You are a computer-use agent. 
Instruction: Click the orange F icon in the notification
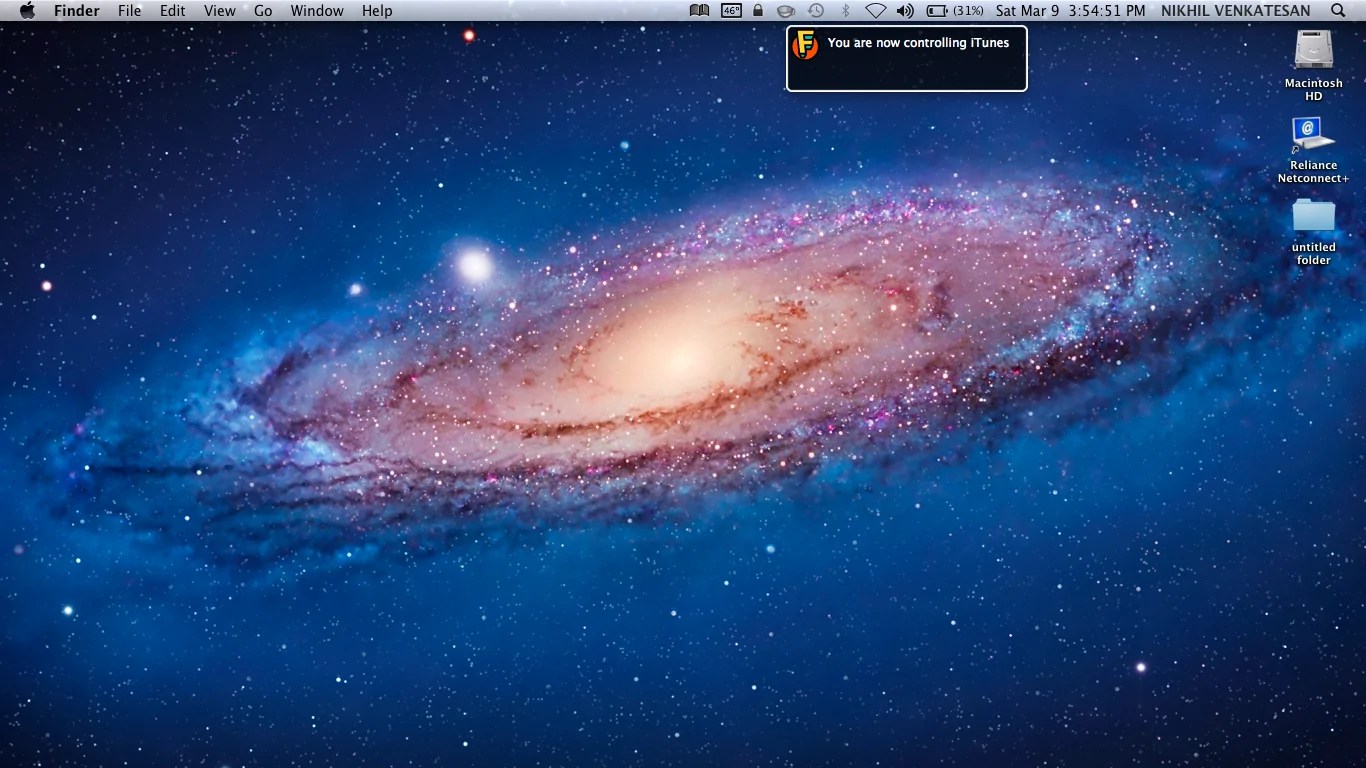point(805,45)
